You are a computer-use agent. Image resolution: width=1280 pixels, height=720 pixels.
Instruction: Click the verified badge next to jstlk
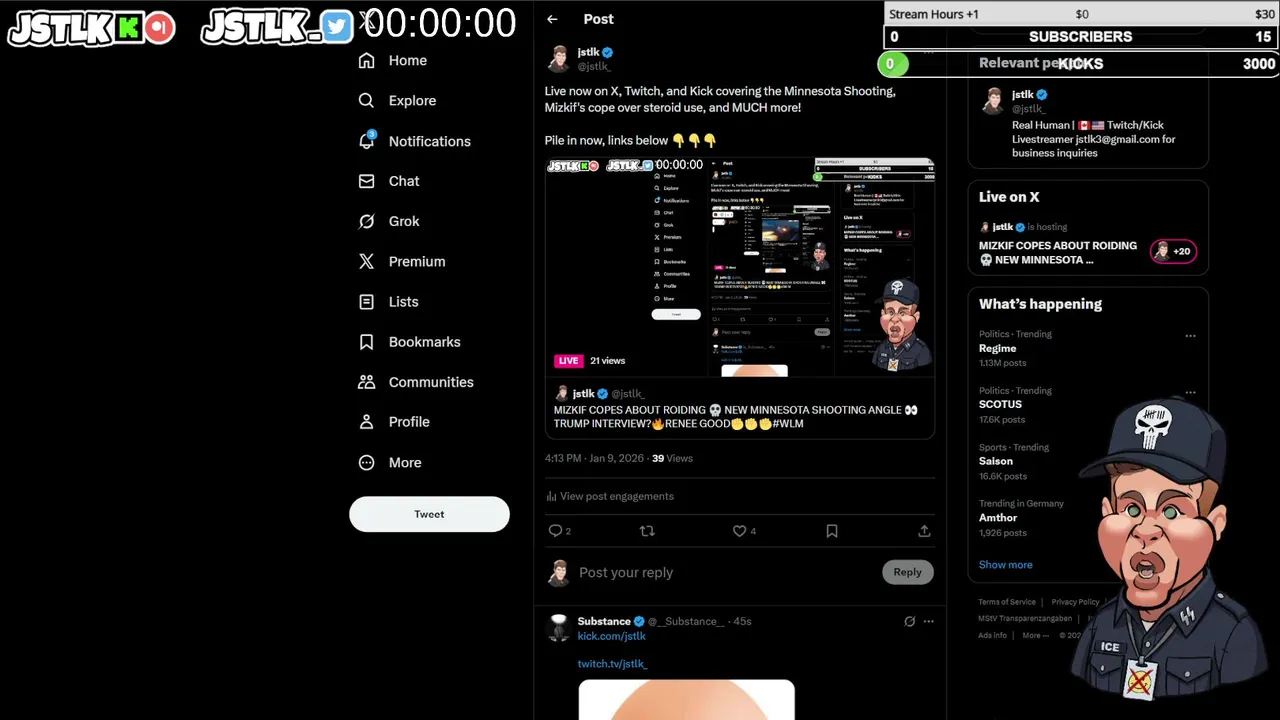coord(608,52)
